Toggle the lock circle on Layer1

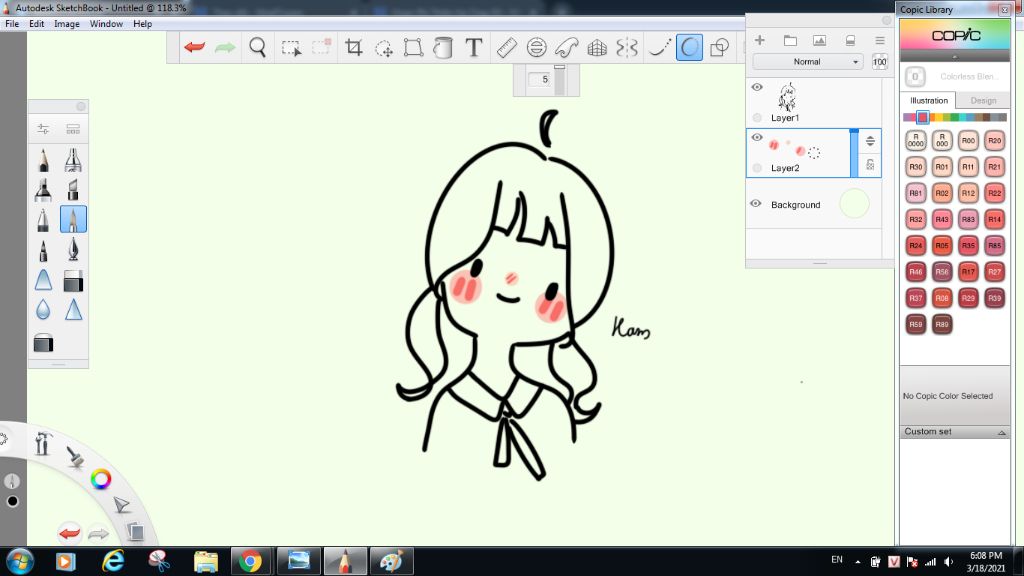(757, 118)
